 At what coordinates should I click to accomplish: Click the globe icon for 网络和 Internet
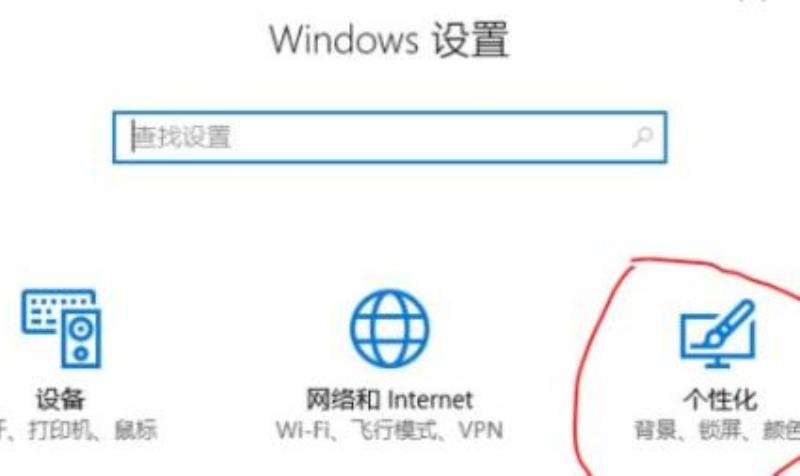pyautogui.click(x=390, y=328)
